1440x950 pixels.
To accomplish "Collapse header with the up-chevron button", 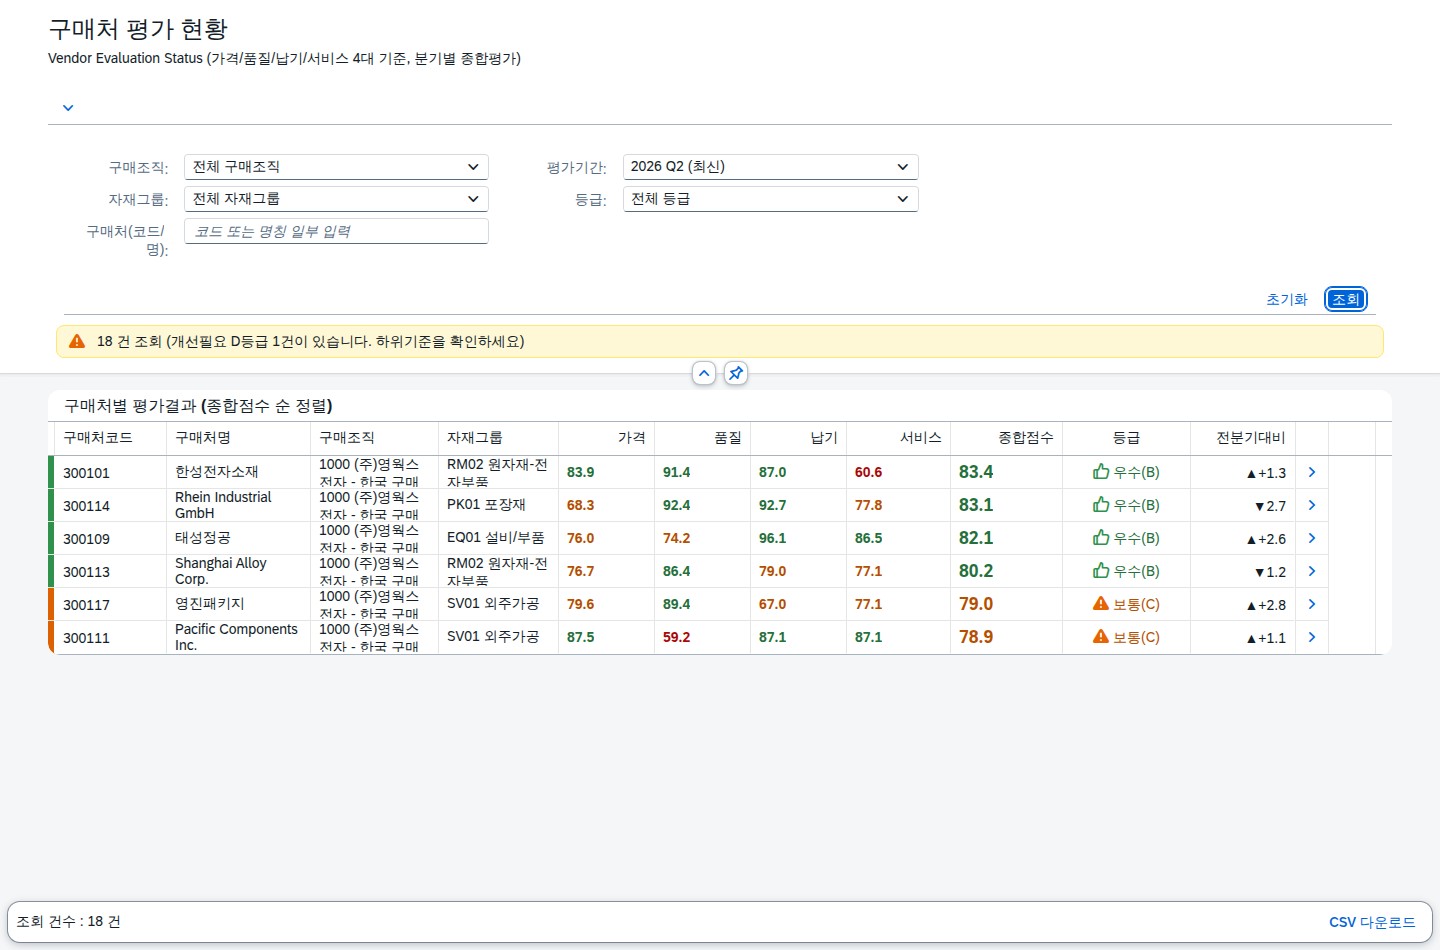I will tap(704, 373).
